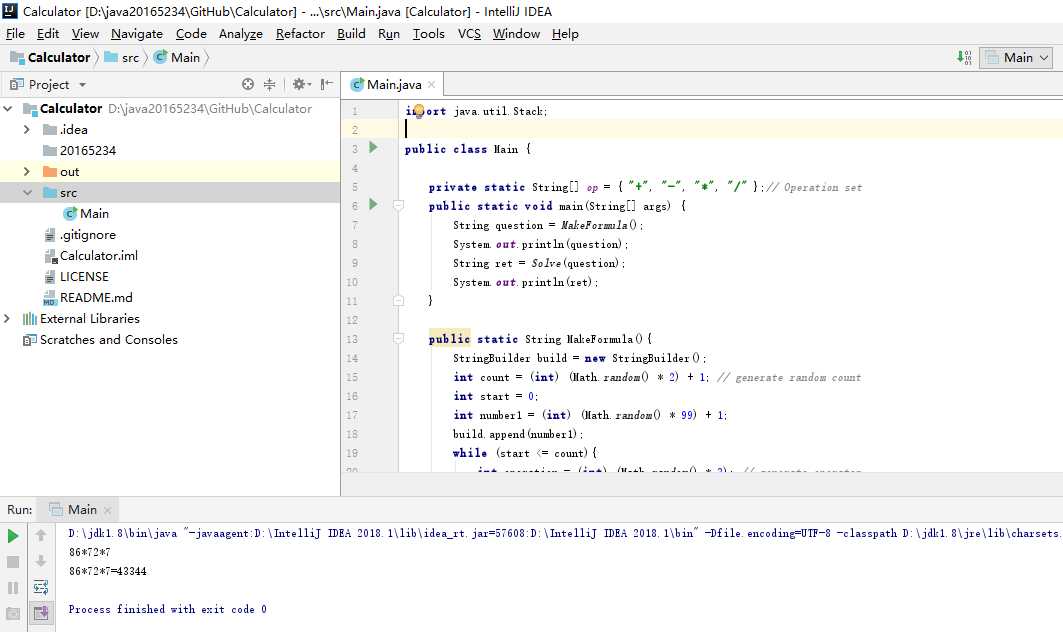The height and width of the screenshot is (632, 1063).
Task: Click the intention lightbulb on import line
Action: pos(418,111)
